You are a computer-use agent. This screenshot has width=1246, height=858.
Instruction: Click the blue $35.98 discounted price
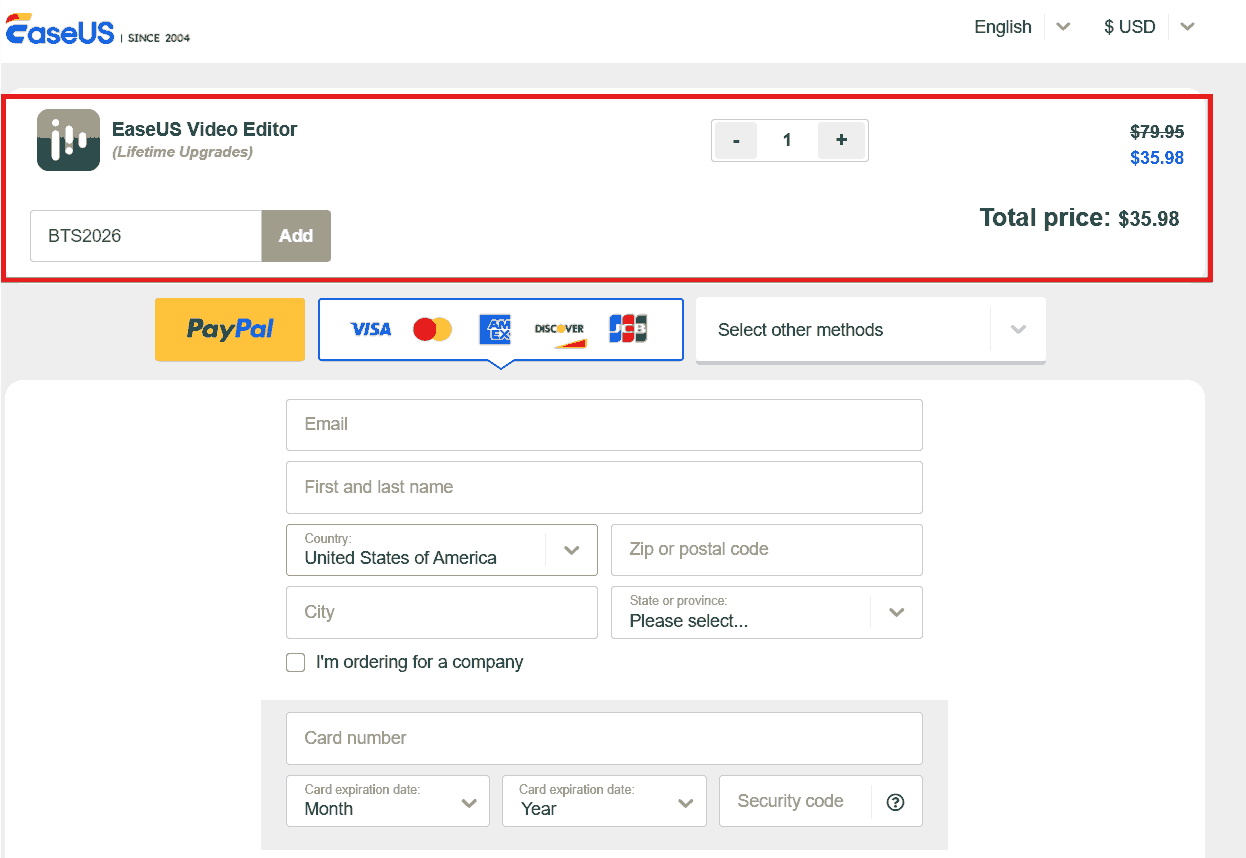pos(1157,158)
